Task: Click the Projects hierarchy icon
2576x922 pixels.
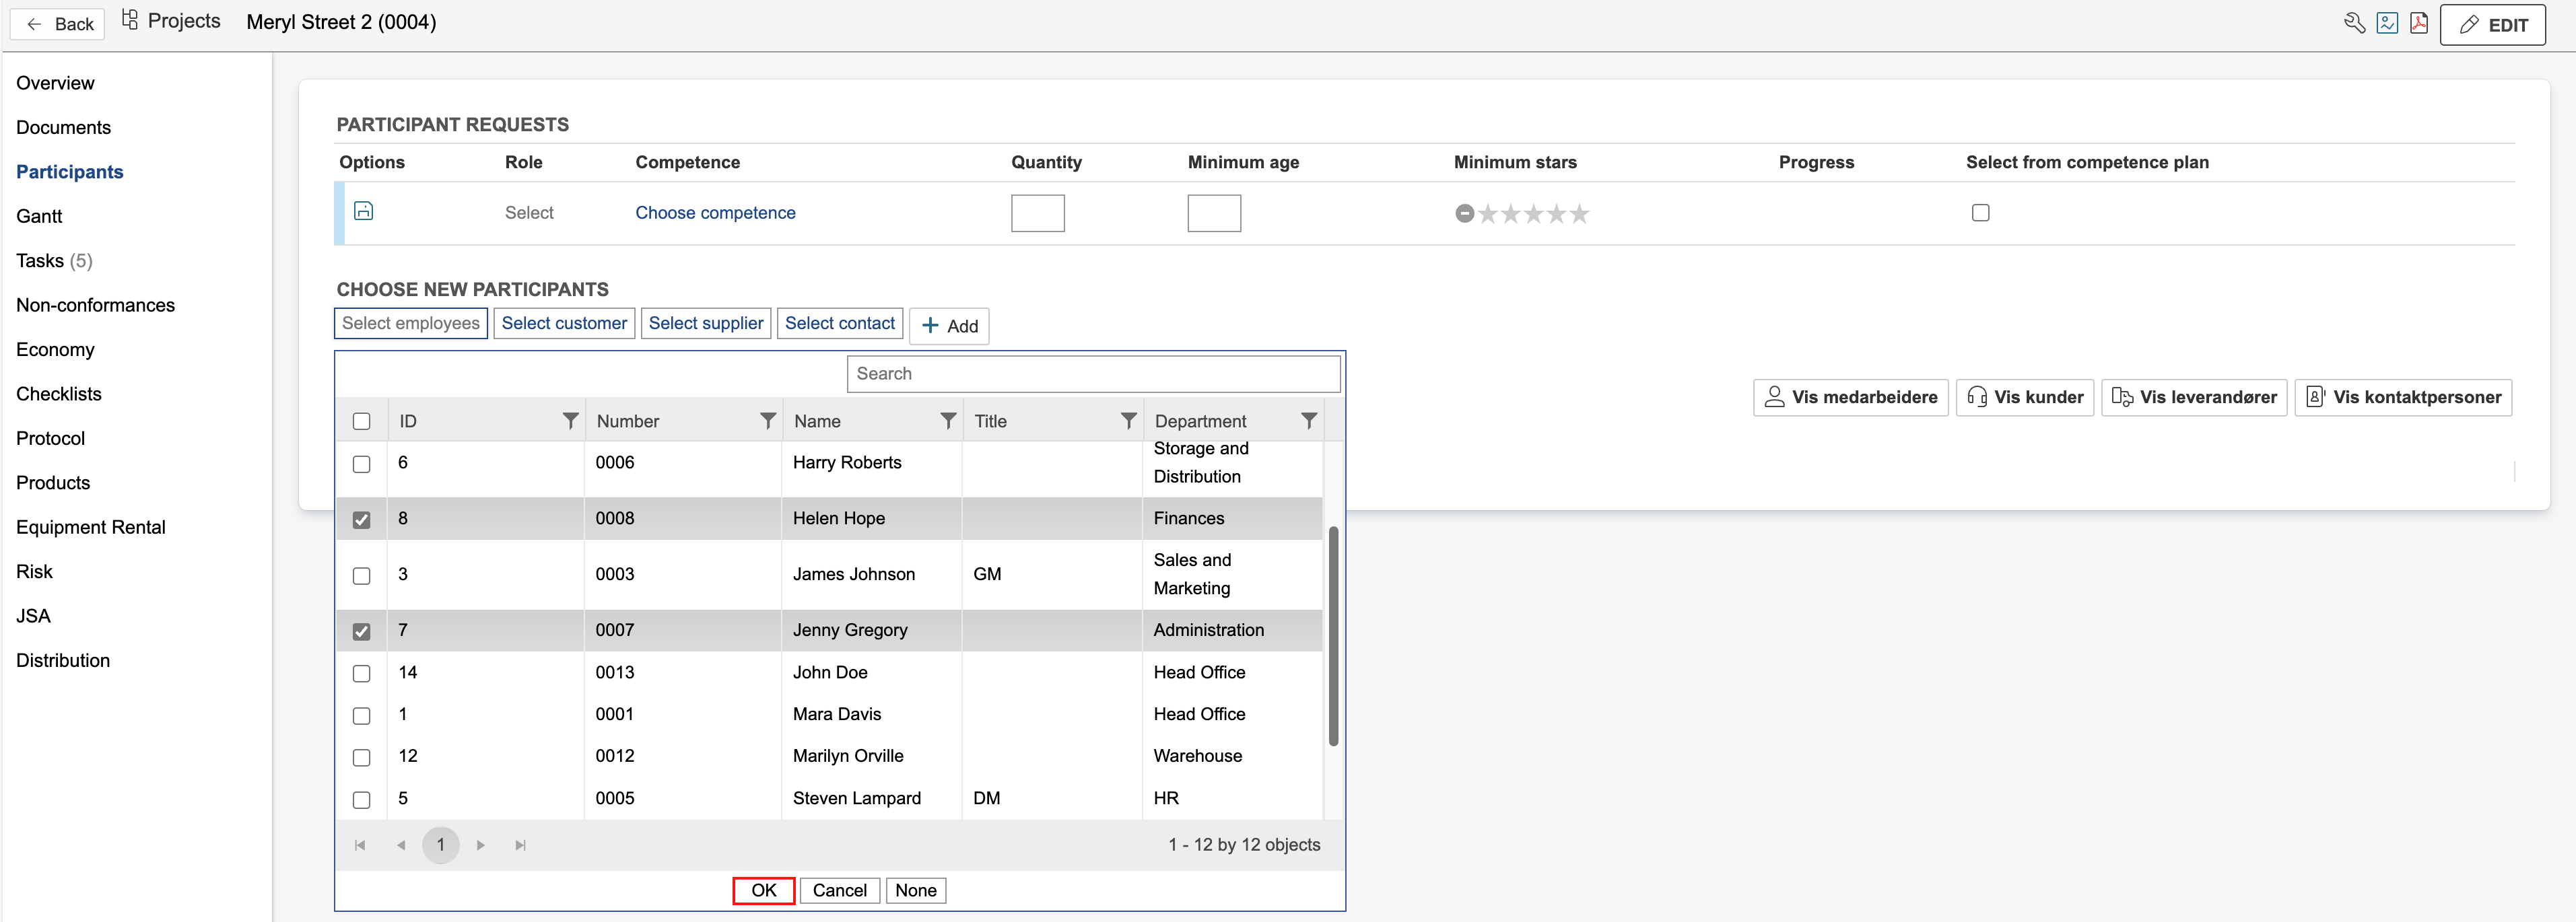Action: coord(130,20)
